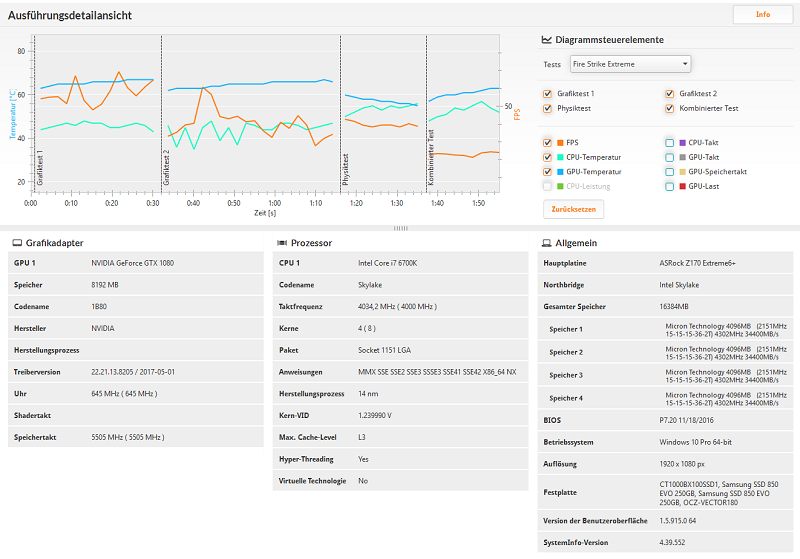This screenshot has height=559, width=800.
Task: Click the Zurücksetzen button
Action: (x=573, y=209)
